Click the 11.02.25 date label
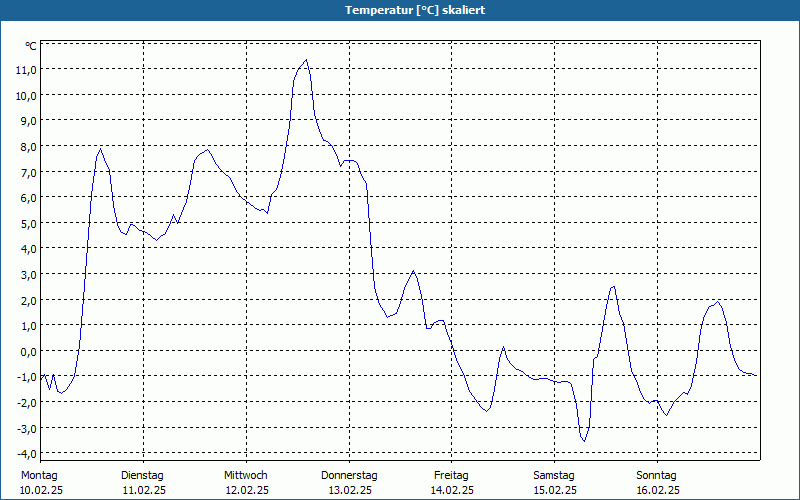 [144, 491]
